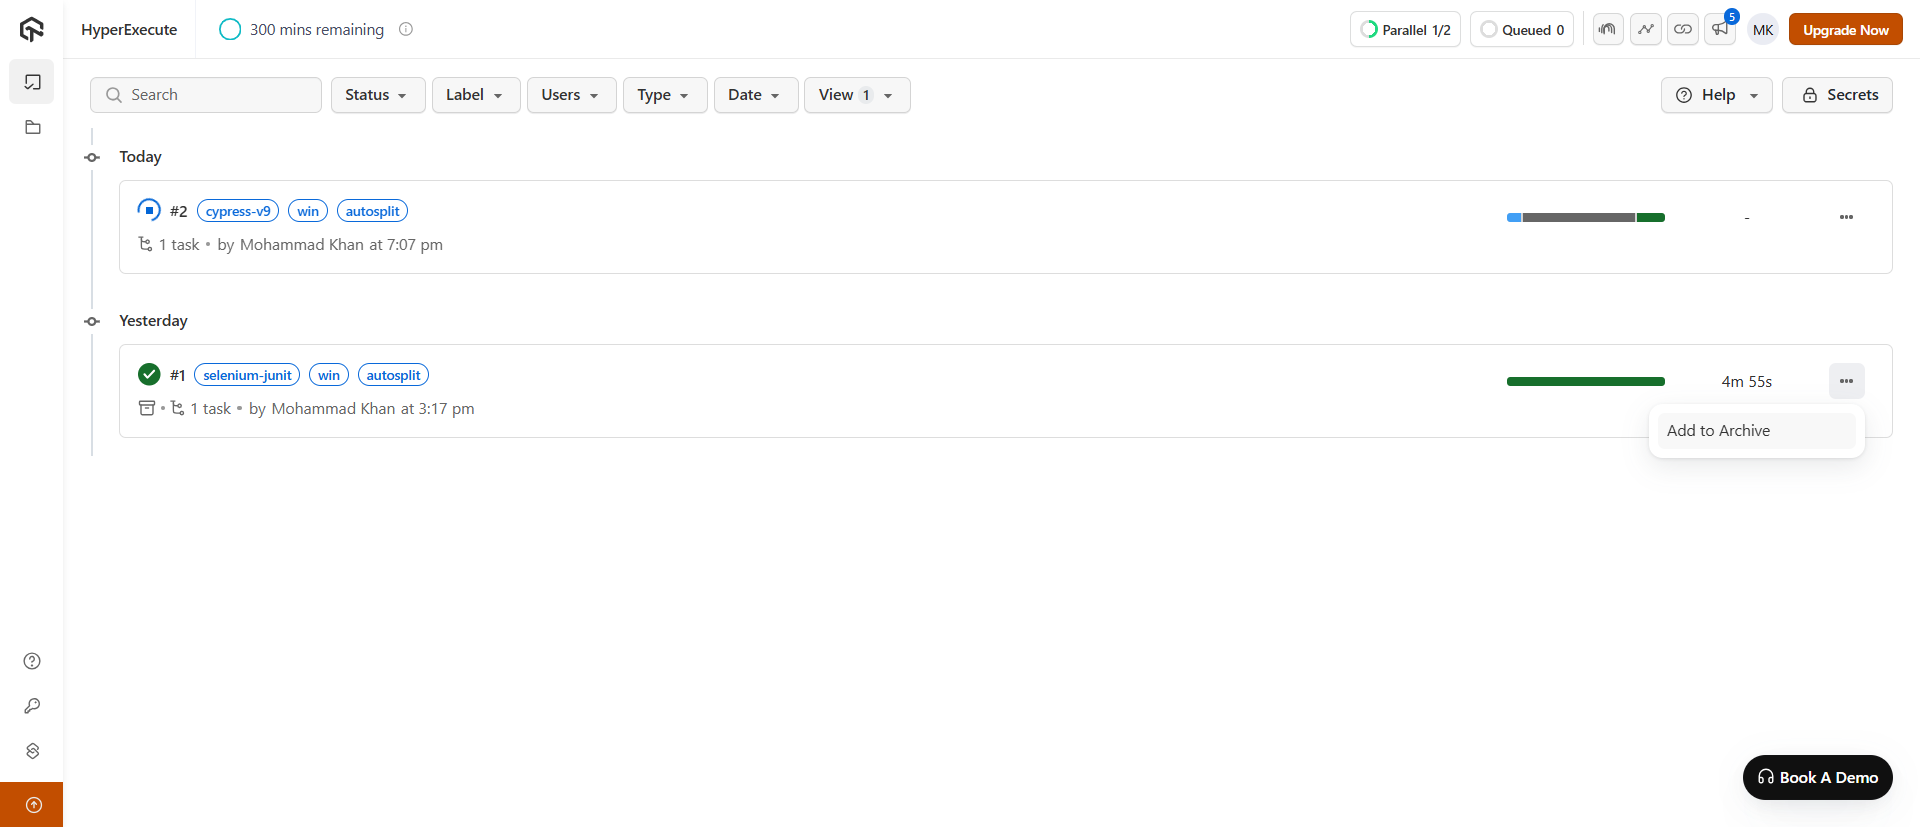Focus the Search input field
1920x827 pixels.
coord(206,95)
